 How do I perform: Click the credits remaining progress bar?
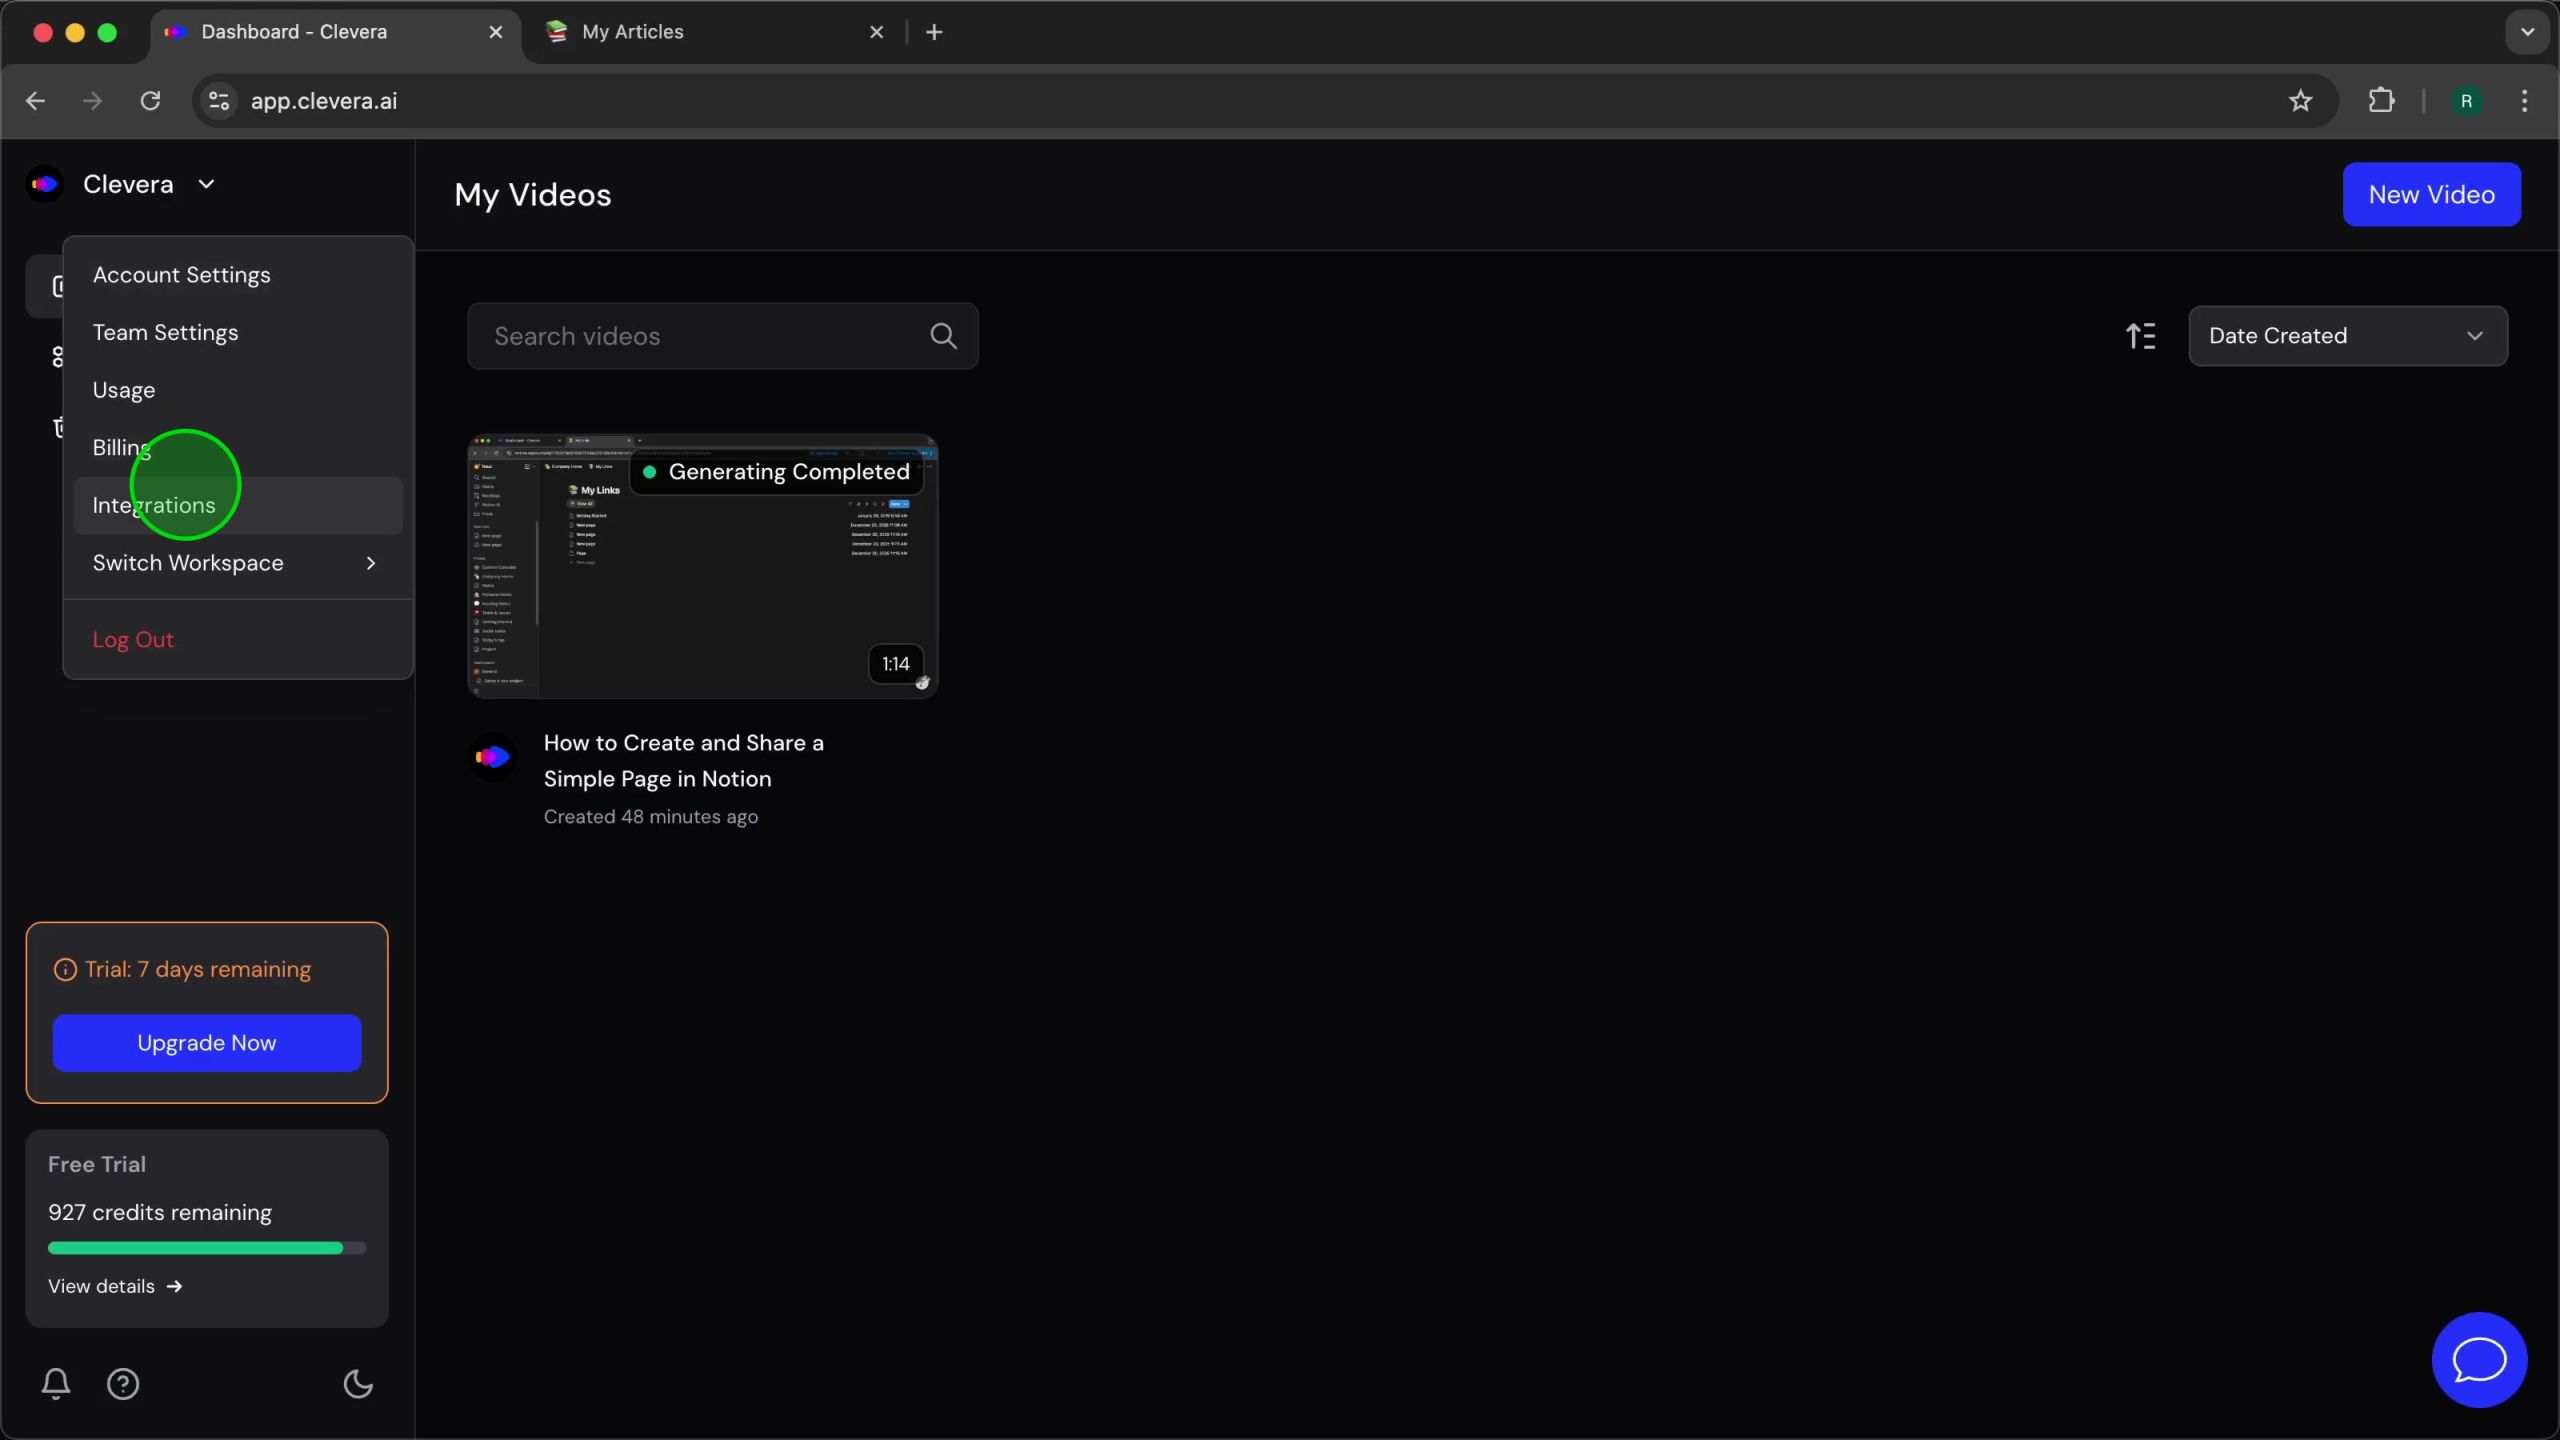206,1248
